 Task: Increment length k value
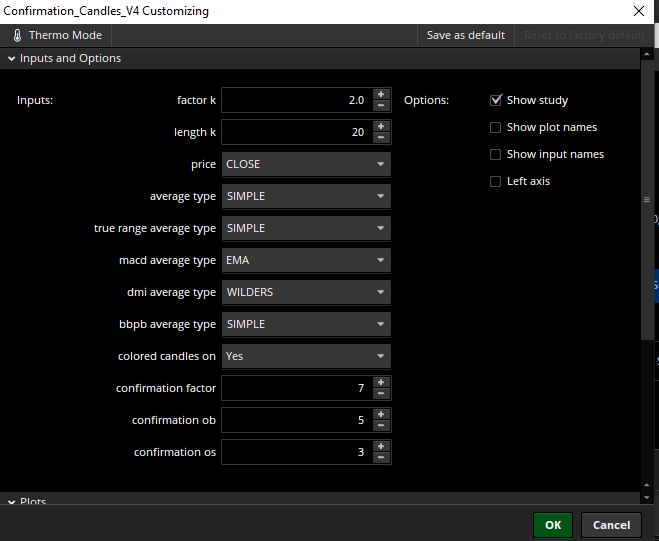click(x=381, y=126)
